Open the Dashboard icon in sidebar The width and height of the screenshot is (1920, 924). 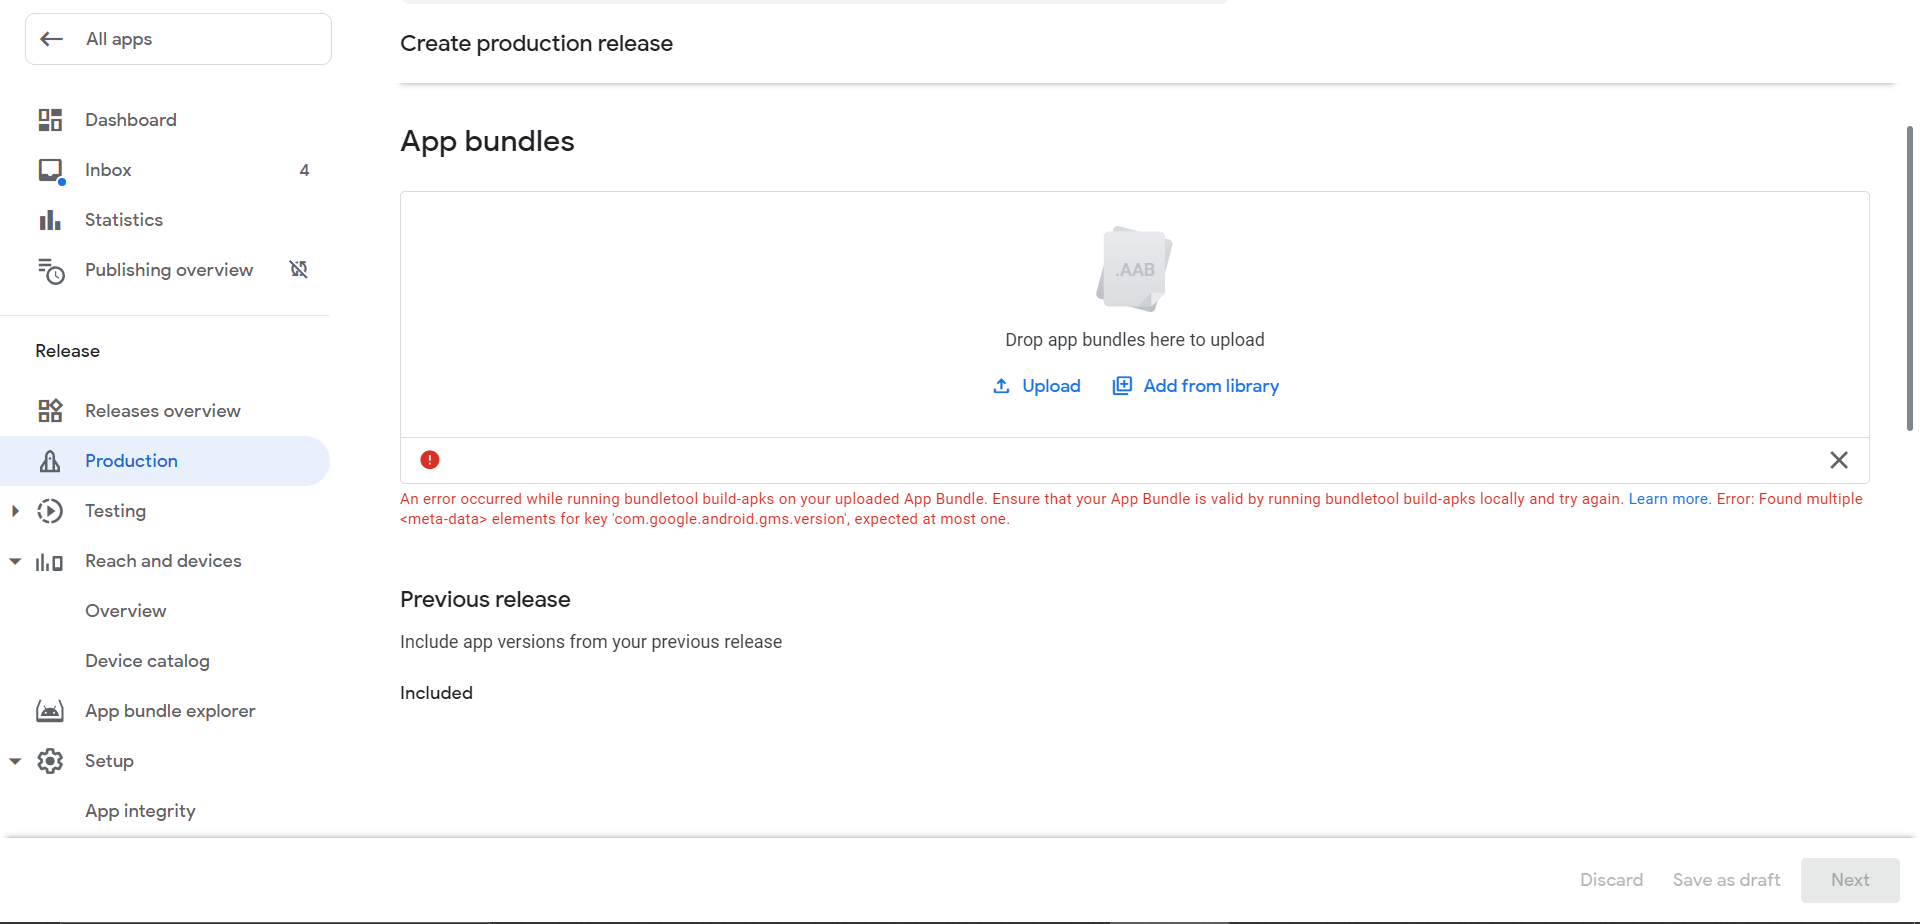tap(50, 120)
